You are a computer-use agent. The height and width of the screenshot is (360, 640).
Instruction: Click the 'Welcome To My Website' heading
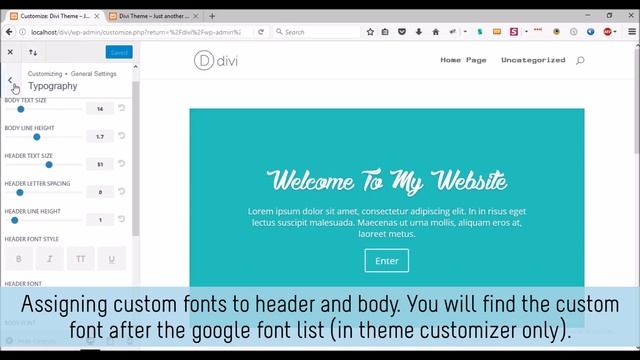[387, 181]
